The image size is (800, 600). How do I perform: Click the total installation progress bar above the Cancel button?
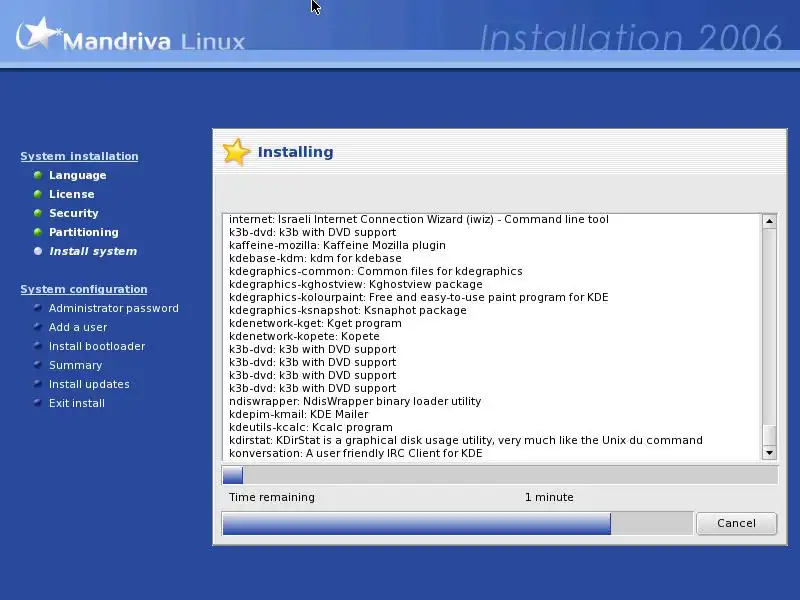[x=458, y=524]
